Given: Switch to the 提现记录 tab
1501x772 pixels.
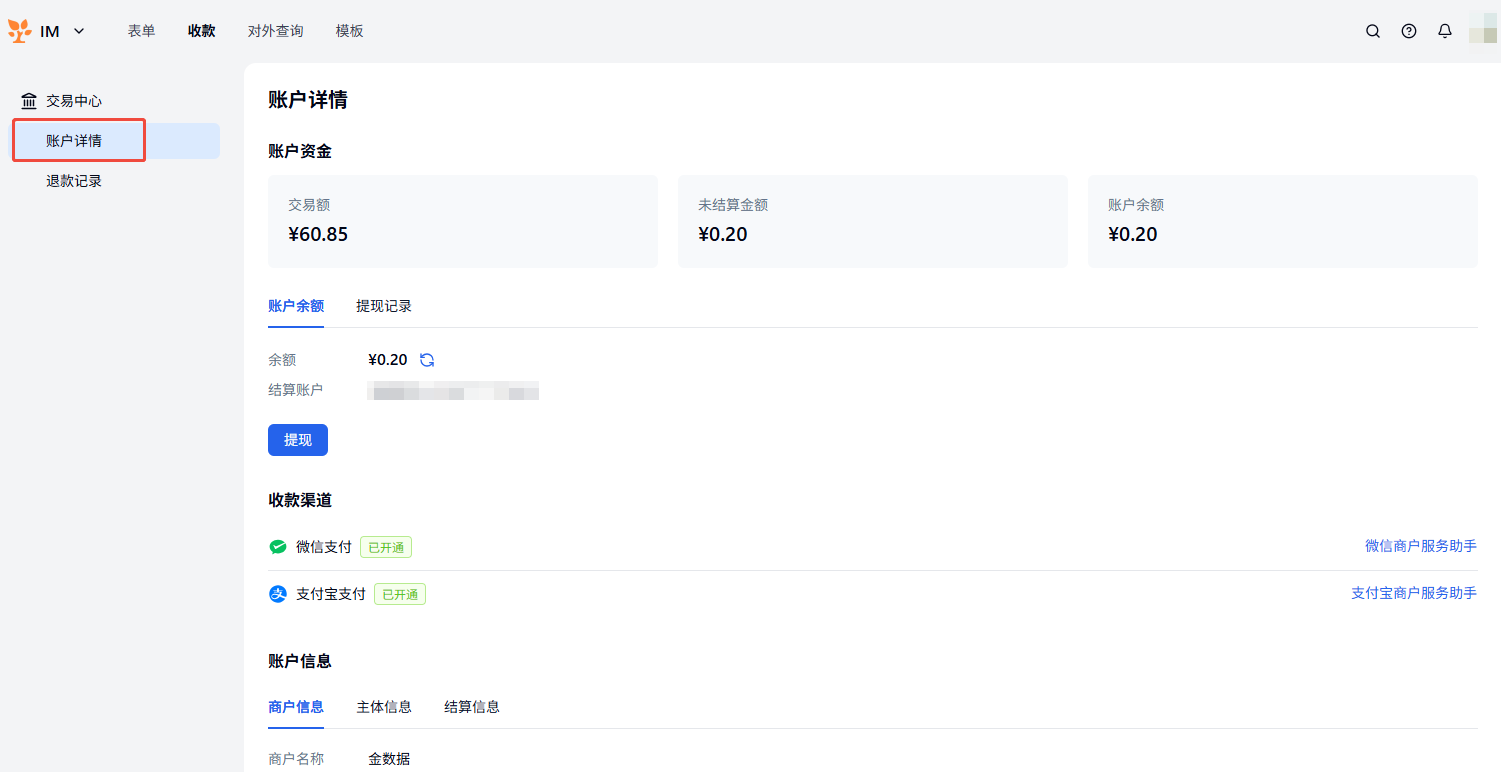Looking at the screenshot, I should pos(384,306).
